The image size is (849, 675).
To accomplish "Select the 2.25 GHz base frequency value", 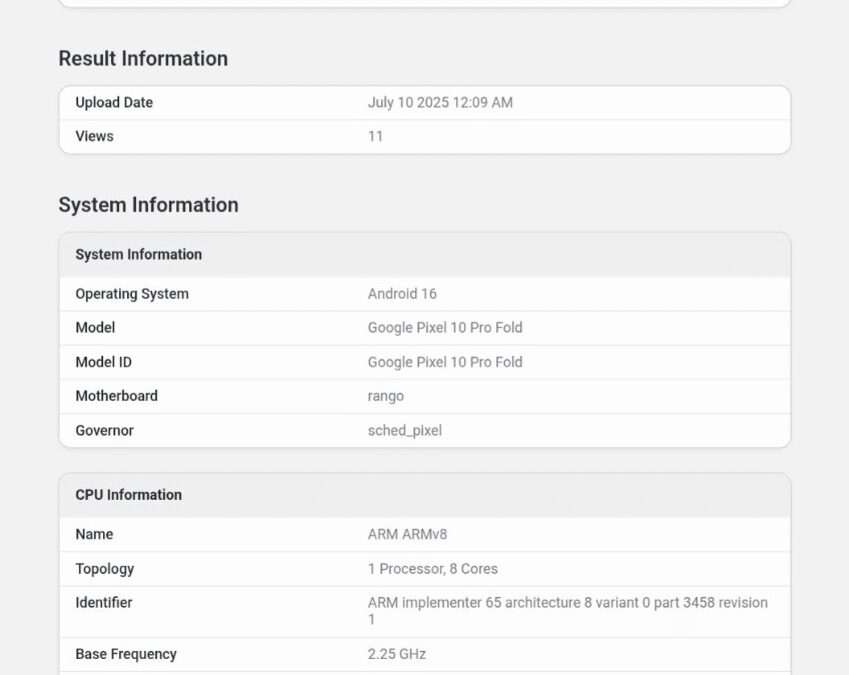I will point(397,654).
